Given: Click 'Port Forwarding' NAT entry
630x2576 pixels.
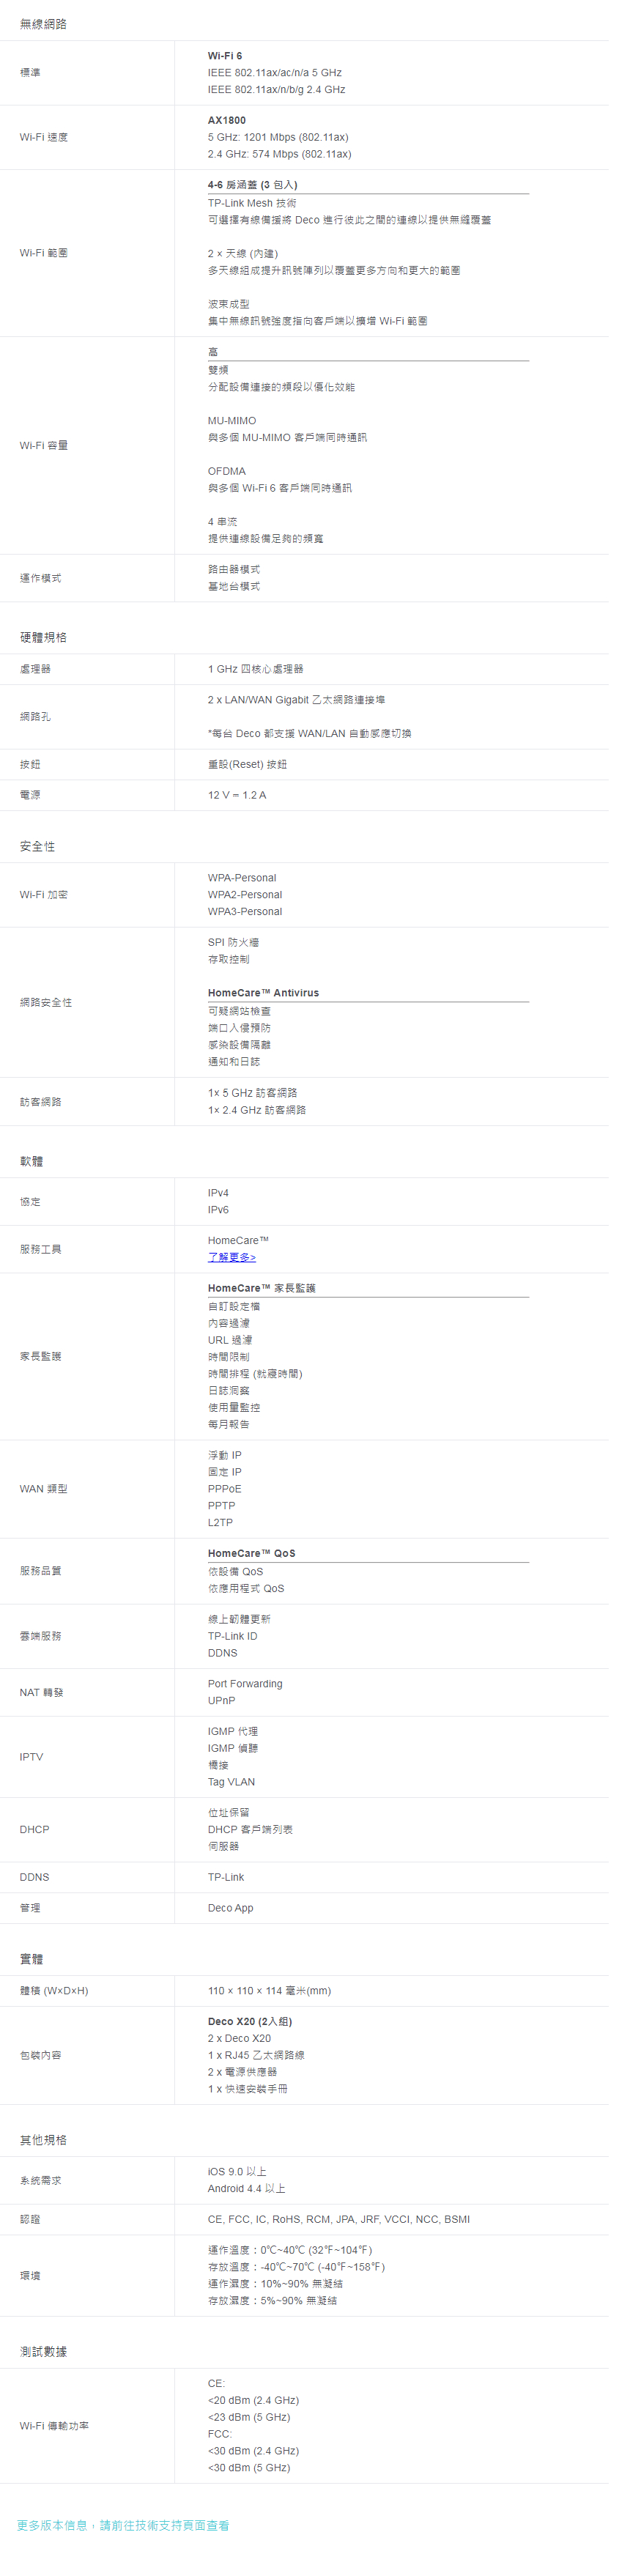Looking at the screenshot, I should (x=245, y=1684).
